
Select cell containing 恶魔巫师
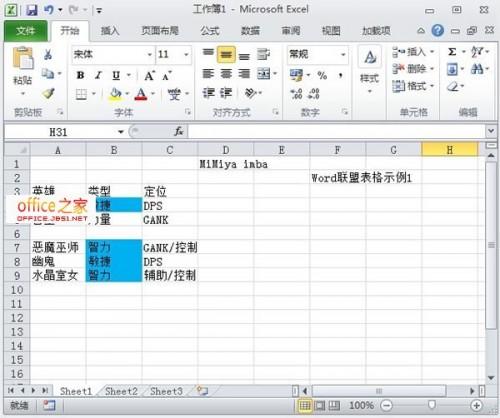tap(58, 248)
